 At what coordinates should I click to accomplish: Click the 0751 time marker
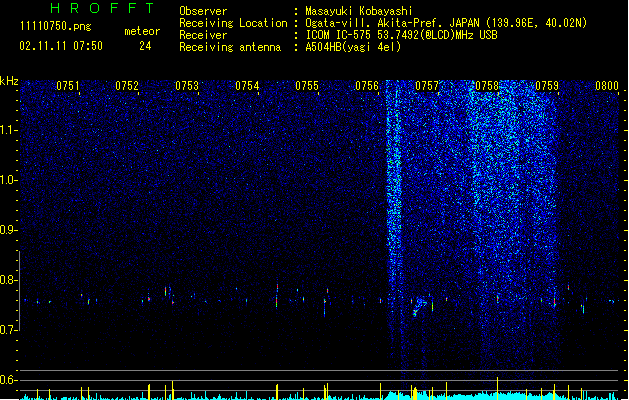(68, 86)
